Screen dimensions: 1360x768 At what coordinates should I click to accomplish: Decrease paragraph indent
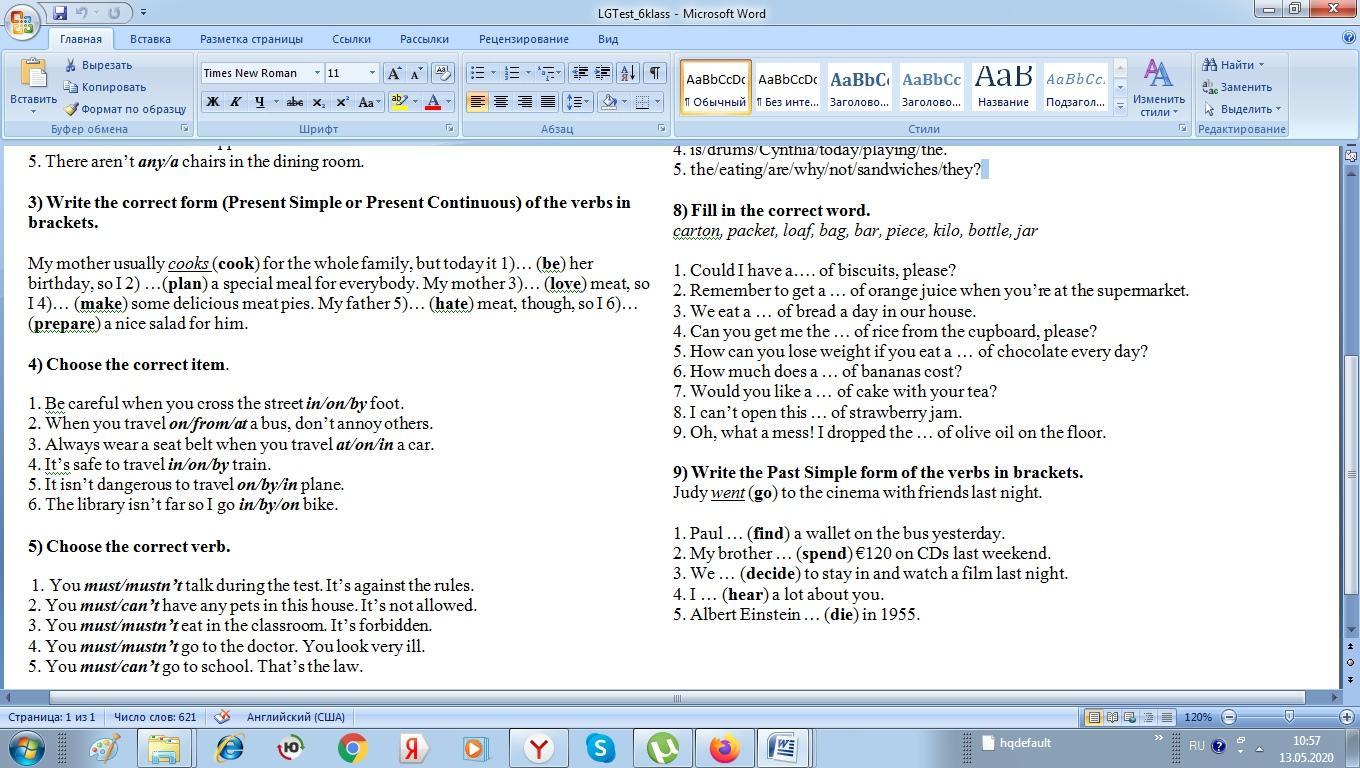(580, 73)
